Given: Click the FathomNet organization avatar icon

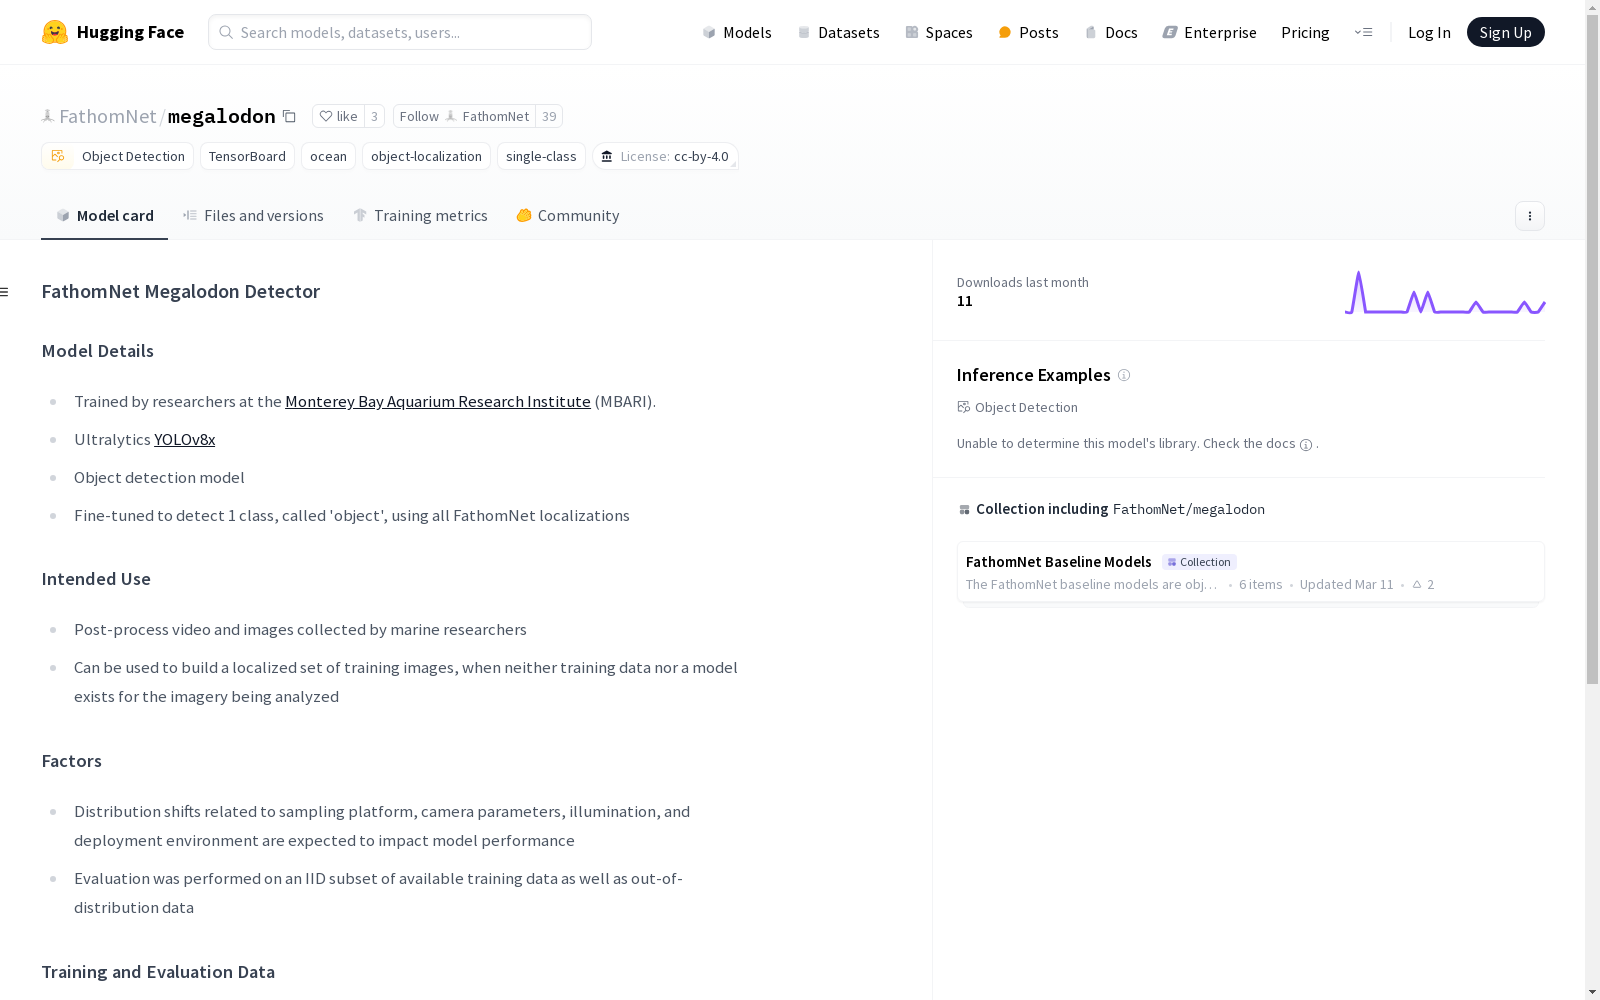Looking at the screenshot, I should (x=48, y=116).
